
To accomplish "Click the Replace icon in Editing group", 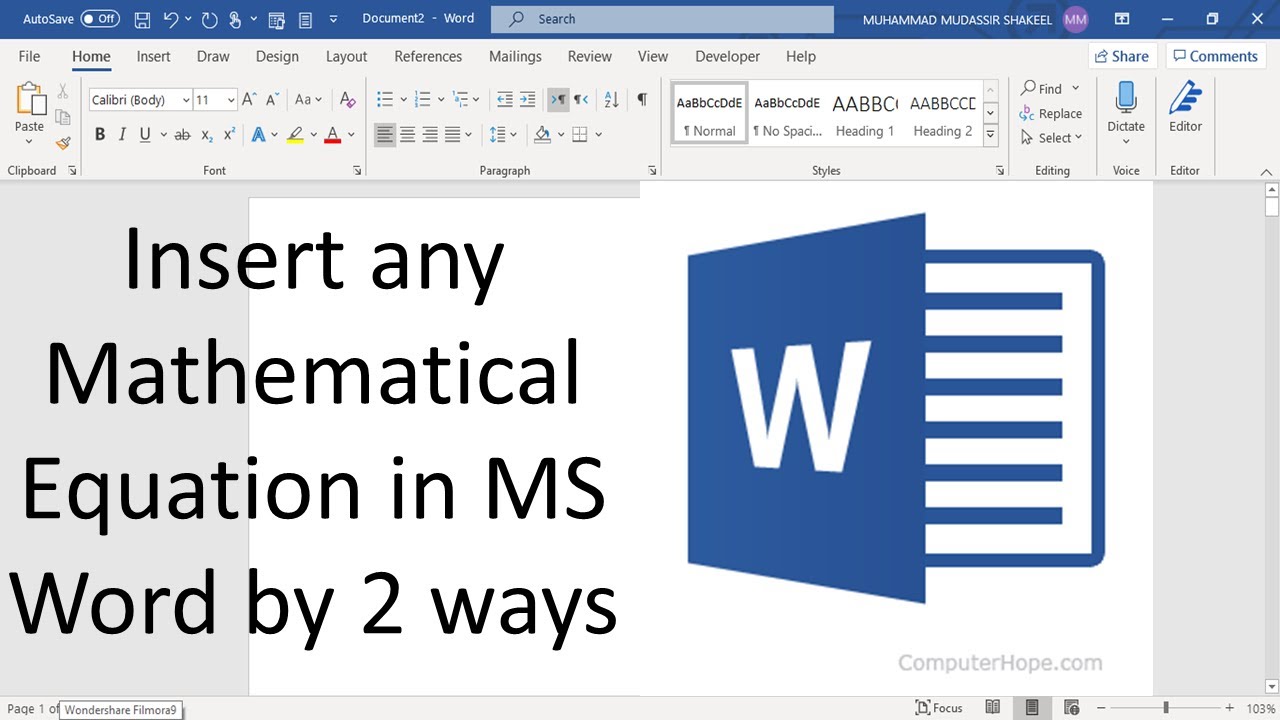I will pyautogui.click(x=1027, y=113).
